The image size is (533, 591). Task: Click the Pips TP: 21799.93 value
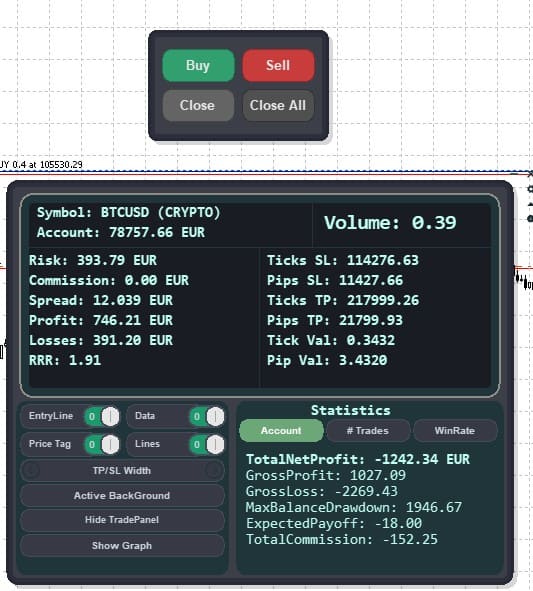coord(335,320)
